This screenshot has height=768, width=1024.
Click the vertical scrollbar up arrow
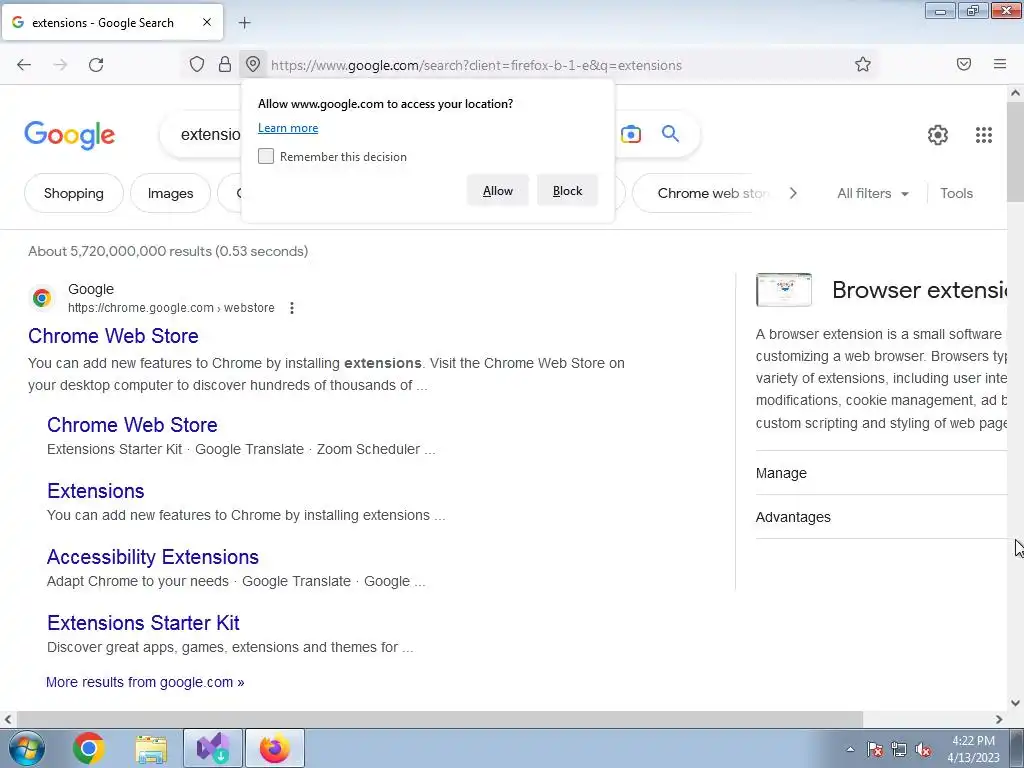point(1016,93)
